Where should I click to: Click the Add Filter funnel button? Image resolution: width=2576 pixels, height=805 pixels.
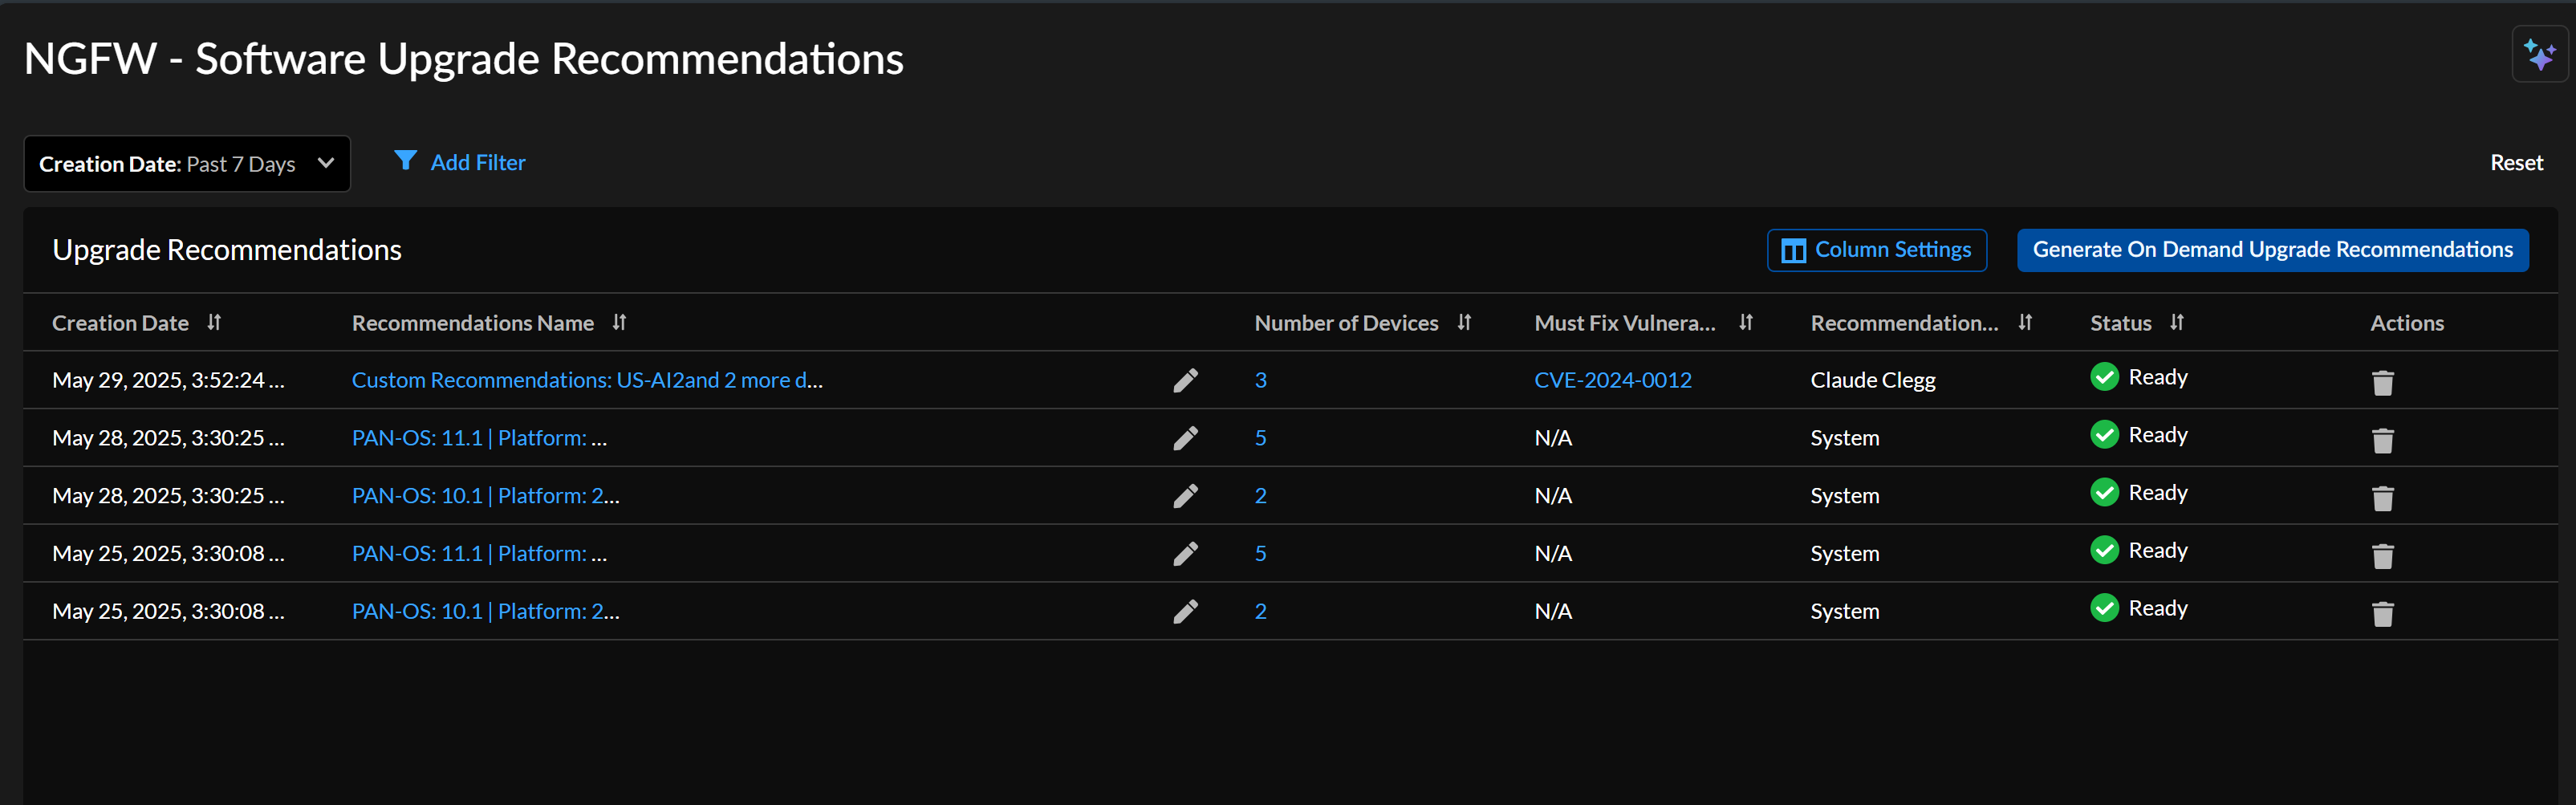click(x=460, y=162)
